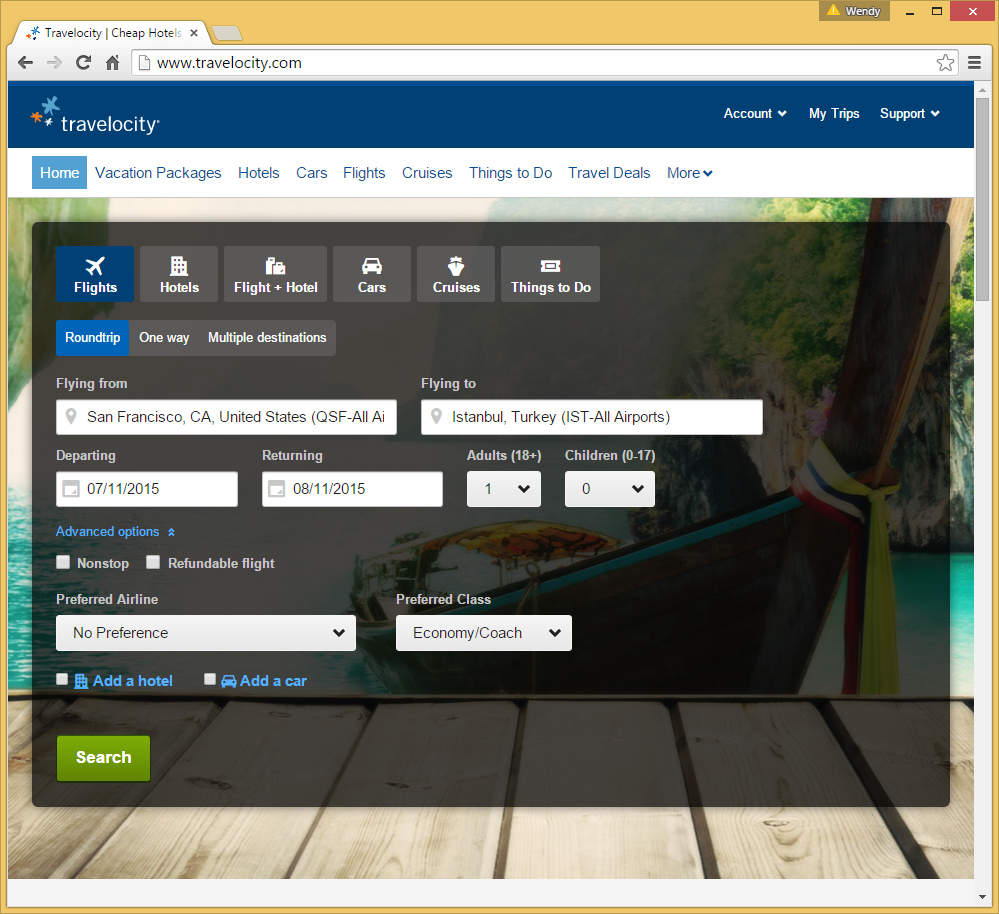Open the Preferred Airline dropdown
The height and width of the screenshot is (914, 999).
[206, 633]
